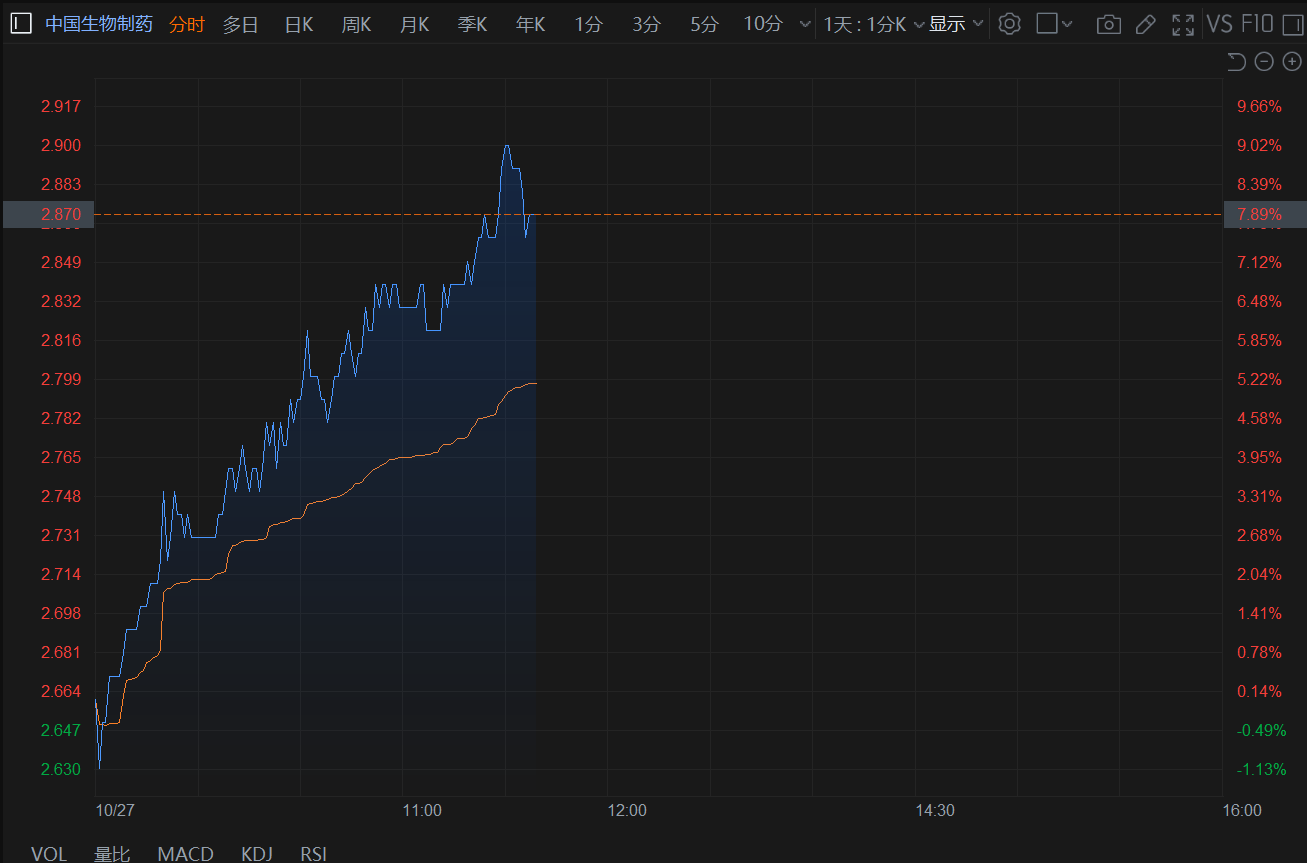Open the chart layout square dropdown

[1054, 24]
